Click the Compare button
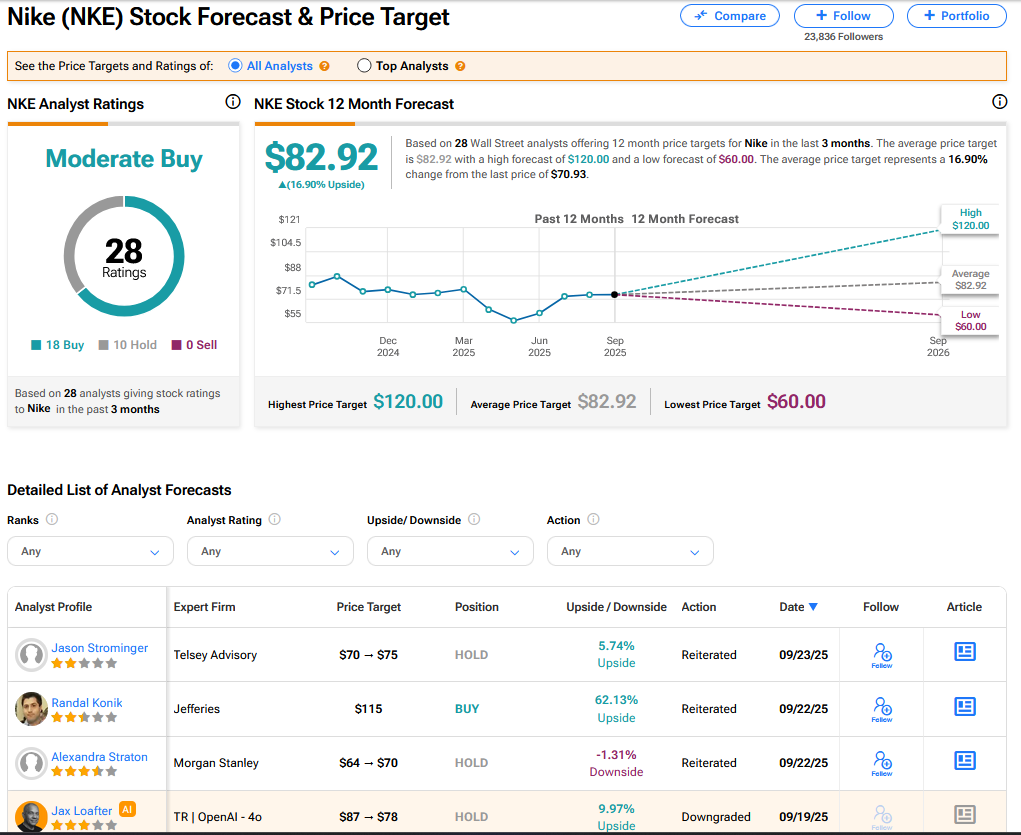 tap(730, 16)
